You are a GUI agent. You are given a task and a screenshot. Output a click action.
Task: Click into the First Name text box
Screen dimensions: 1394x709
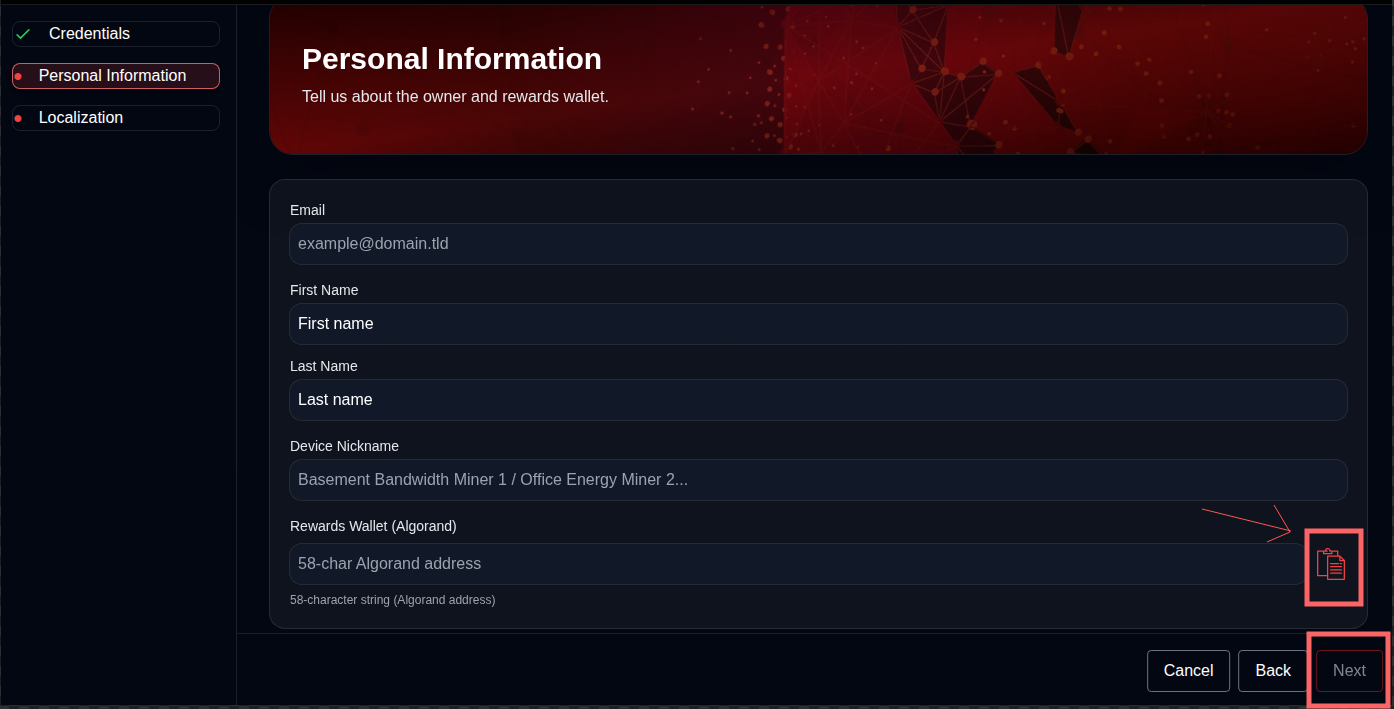817,324
